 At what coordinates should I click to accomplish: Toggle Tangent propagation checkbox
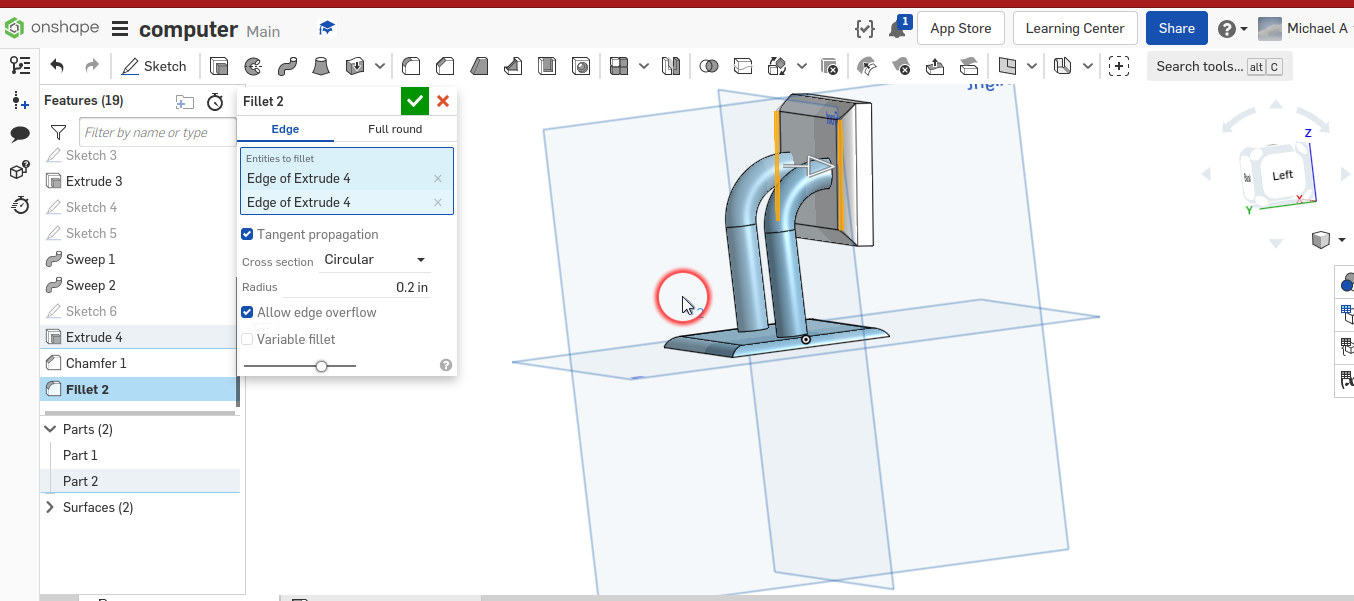click(246, 234)
